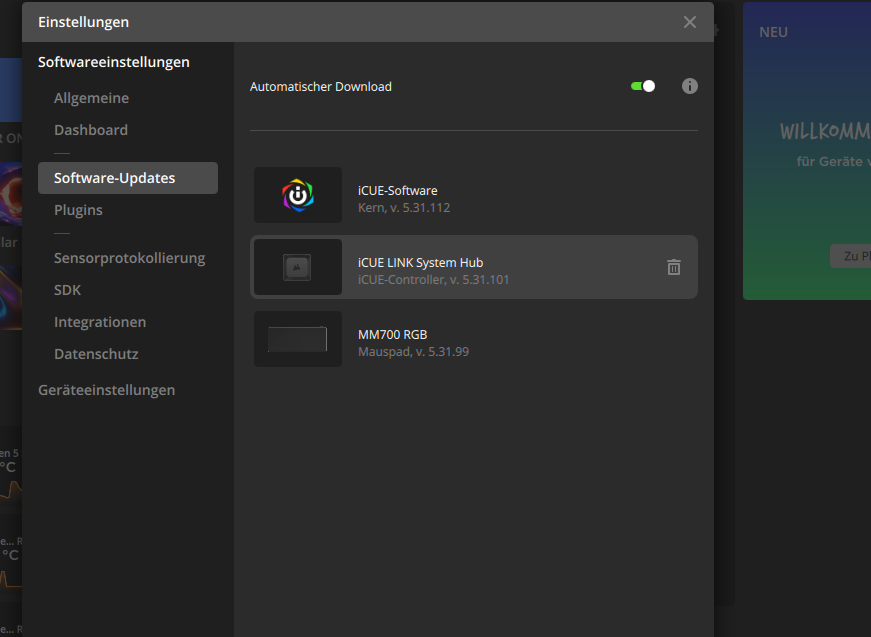The image size is (871, 637).
Task: Open the Allgemeine settings page
Action: click(x=92, y=98)
